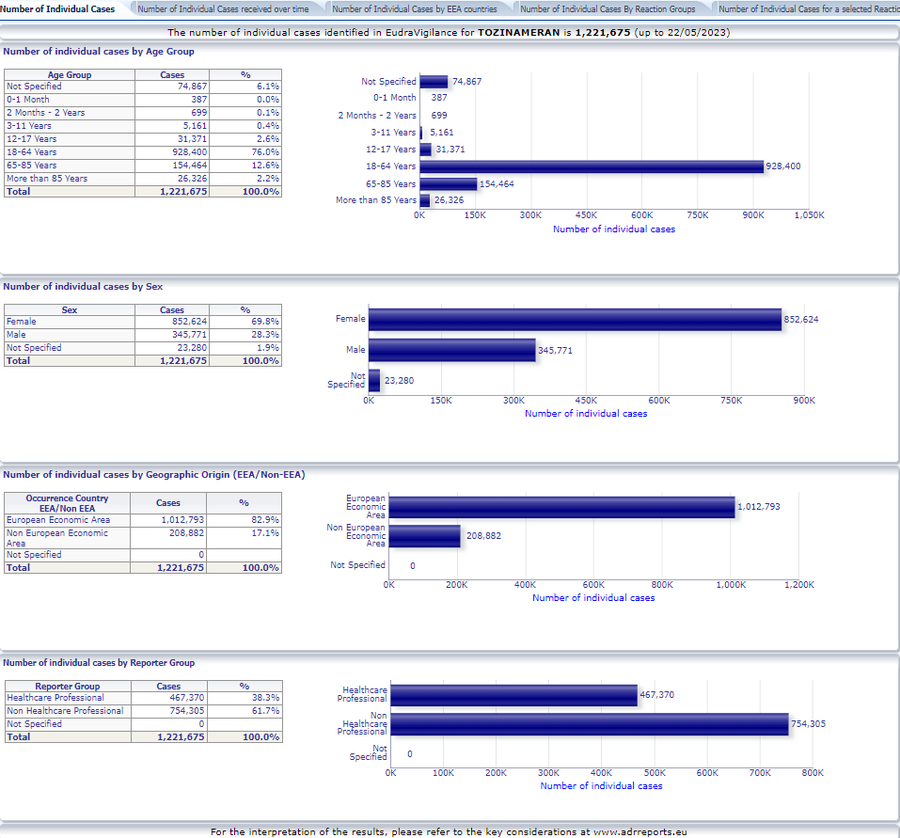Select the European Economic Area bar

561,507
